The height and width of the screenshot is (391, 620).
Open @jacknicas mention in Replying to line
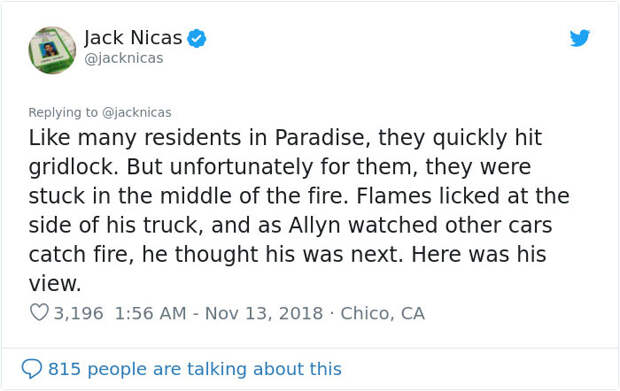click(137, 113)
